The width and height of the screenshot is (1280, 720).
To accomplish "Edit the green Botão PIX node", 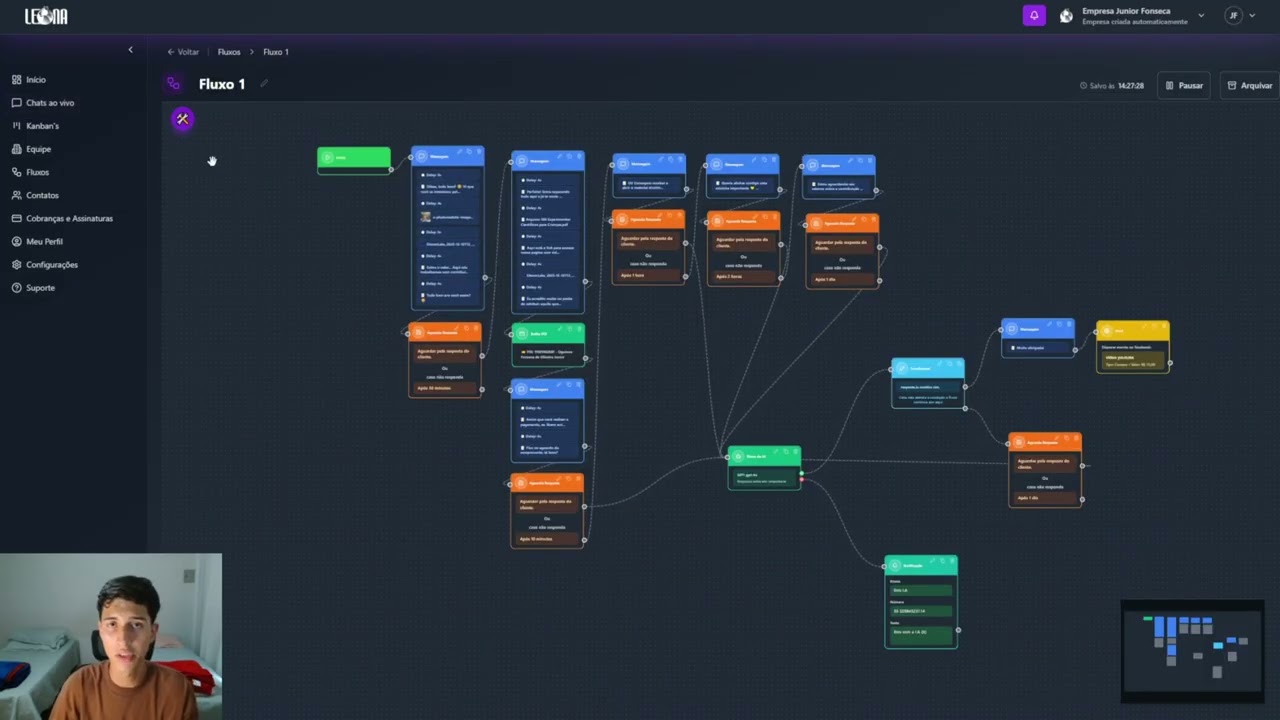I will [x=560, y=329].
